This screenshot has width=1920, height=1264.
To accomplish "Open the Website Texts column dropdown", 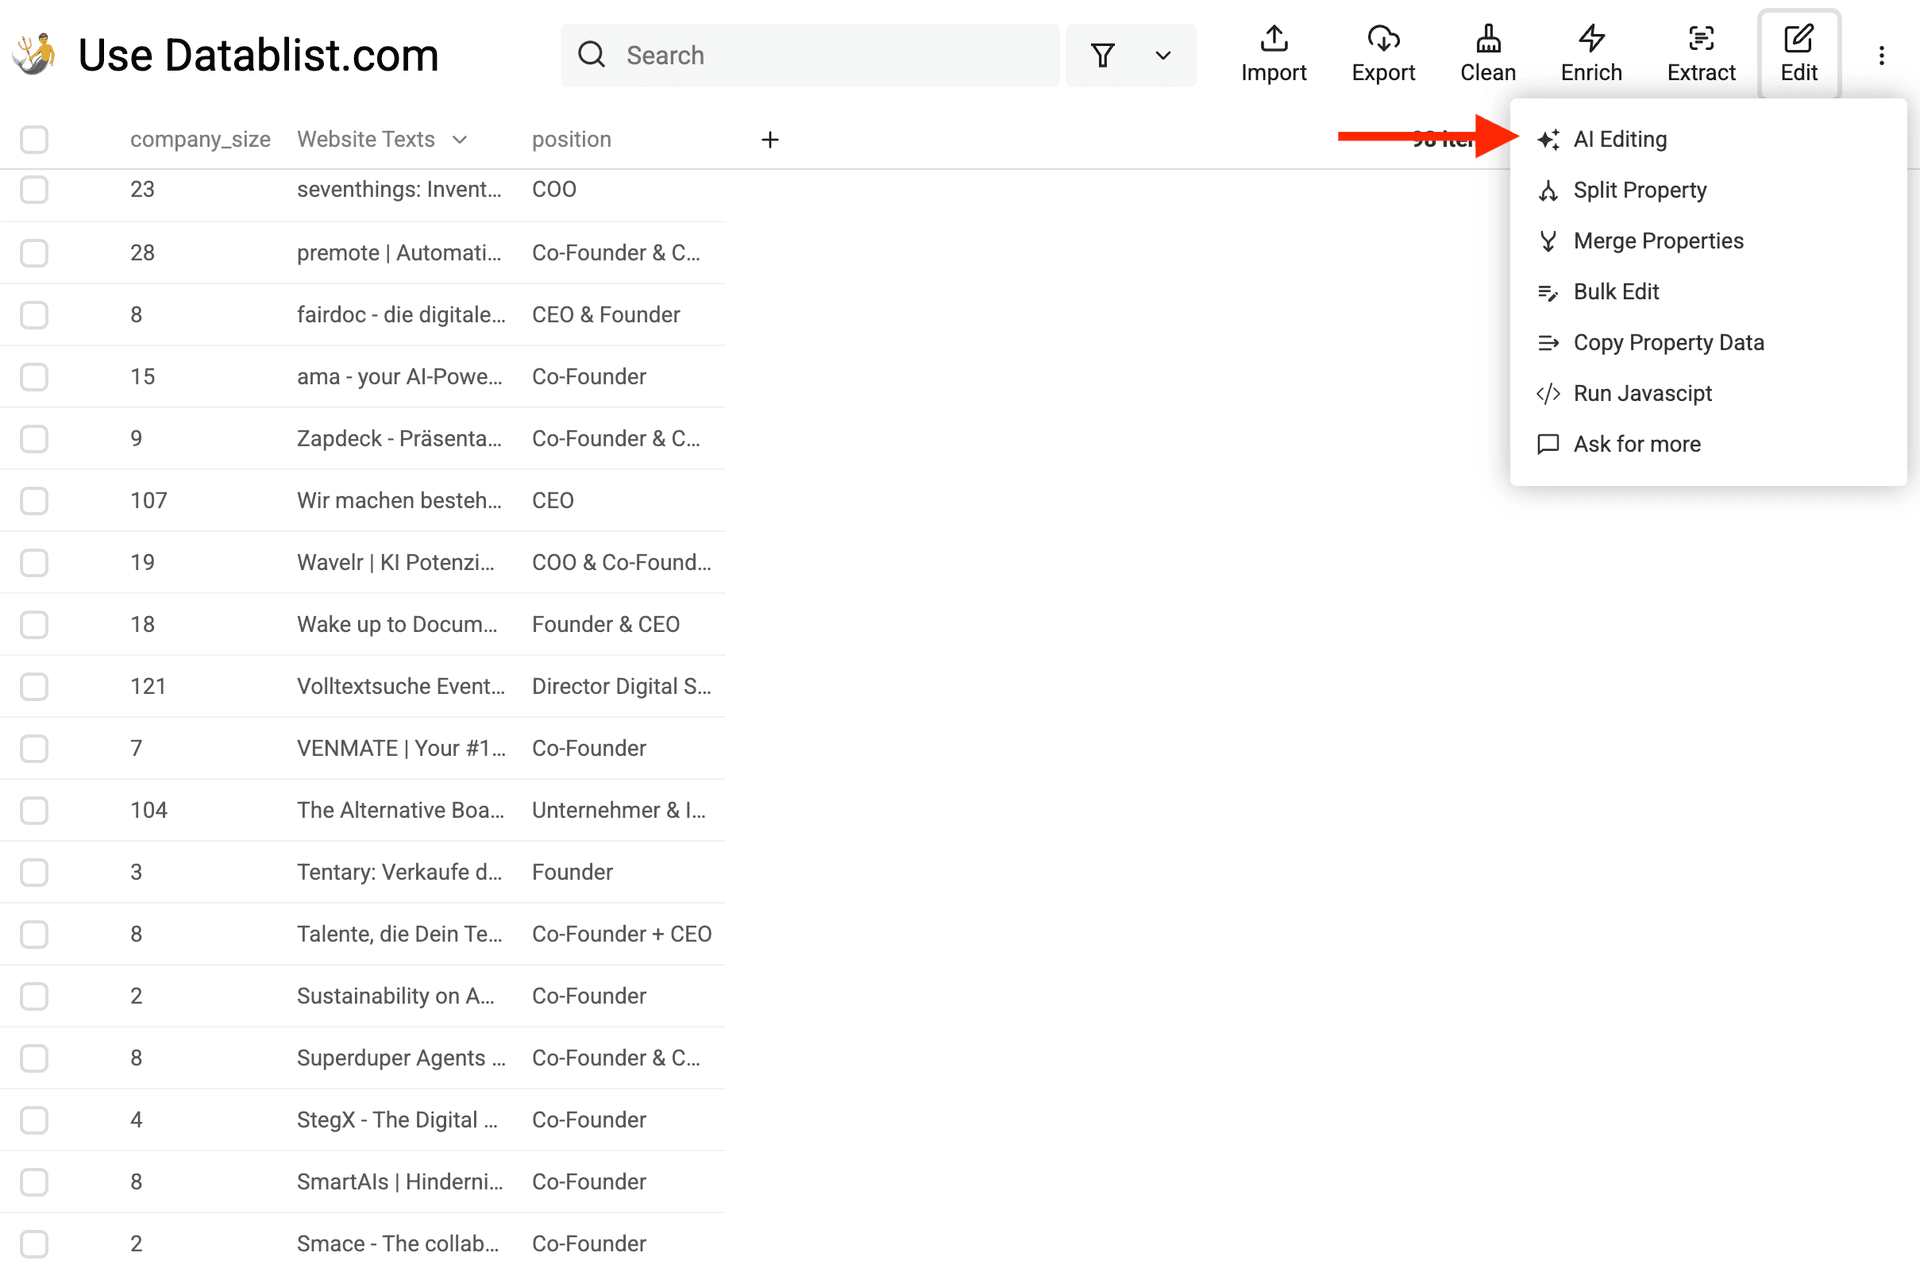I will [459, 140].
